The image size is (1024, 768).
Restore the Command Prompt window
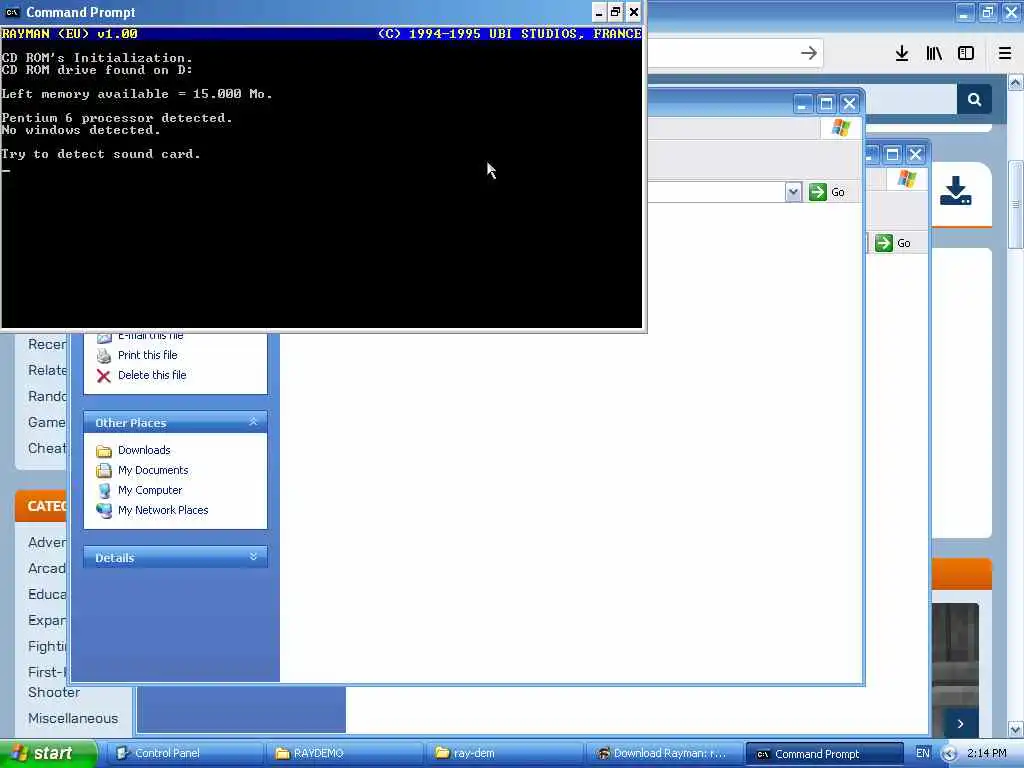615,12
